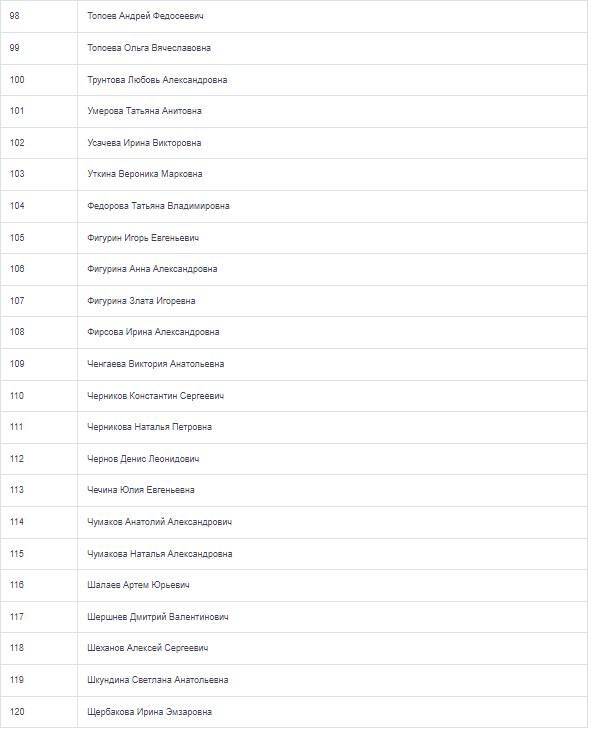This screenshot has height=733, width=595.
Task: Select Фигурин Игорь Евгеньевич entry
Action: 143,237
